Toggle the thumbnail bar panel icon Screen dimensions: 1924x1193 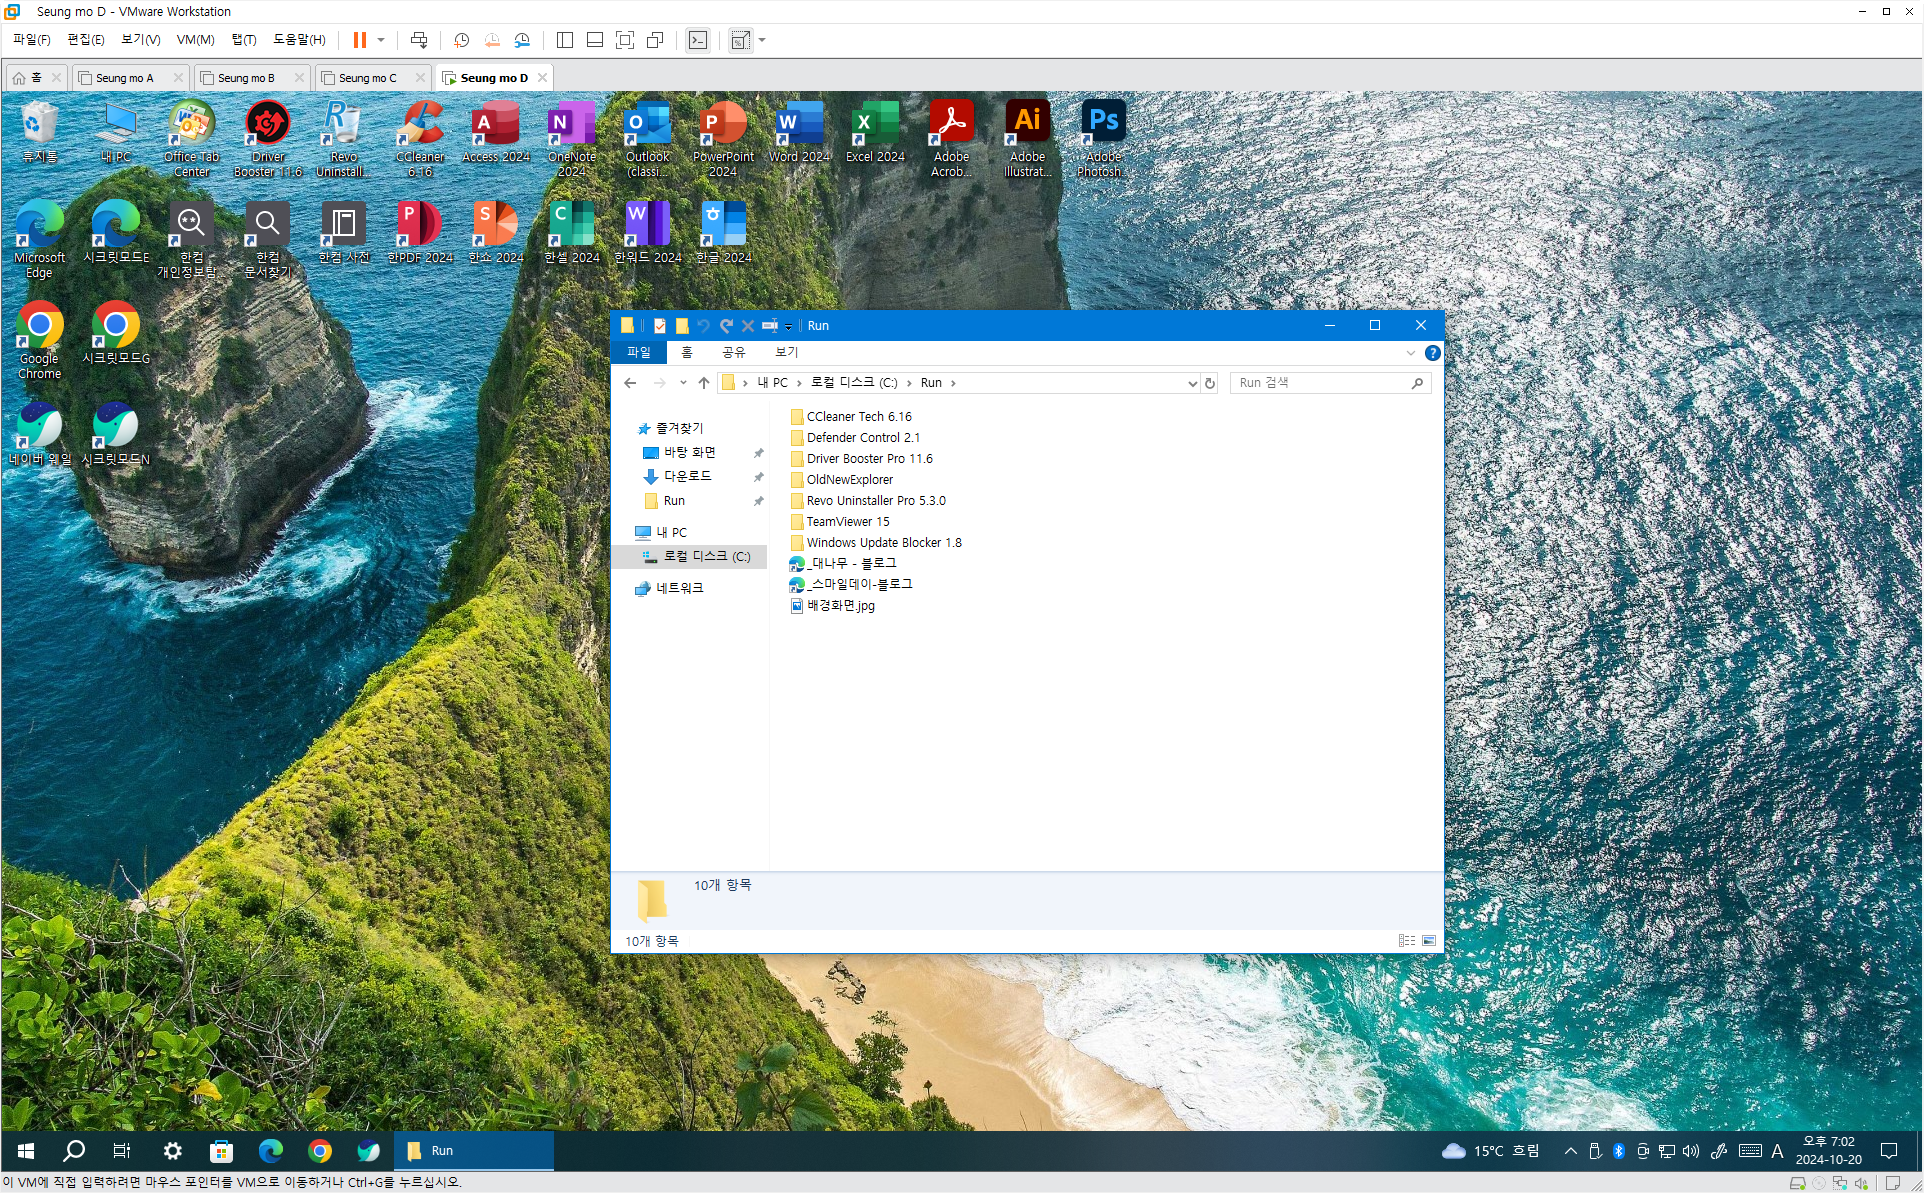coord(595,40)
